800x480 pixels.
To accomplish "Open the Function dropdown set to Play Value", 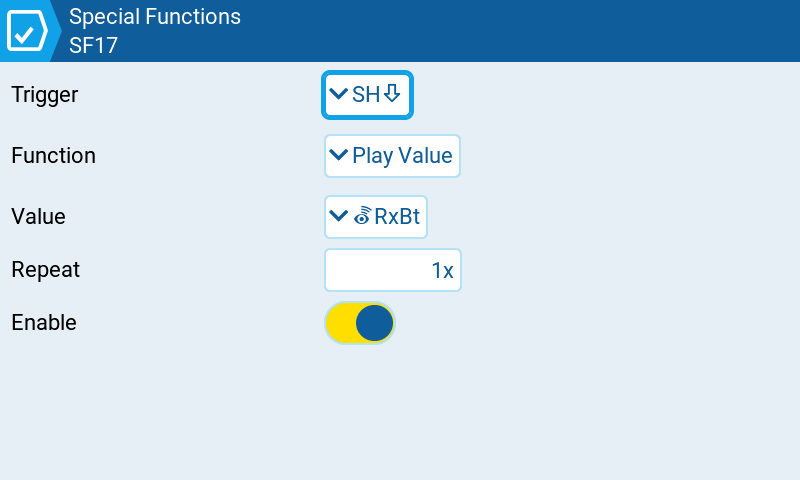I will coord(392,156).
